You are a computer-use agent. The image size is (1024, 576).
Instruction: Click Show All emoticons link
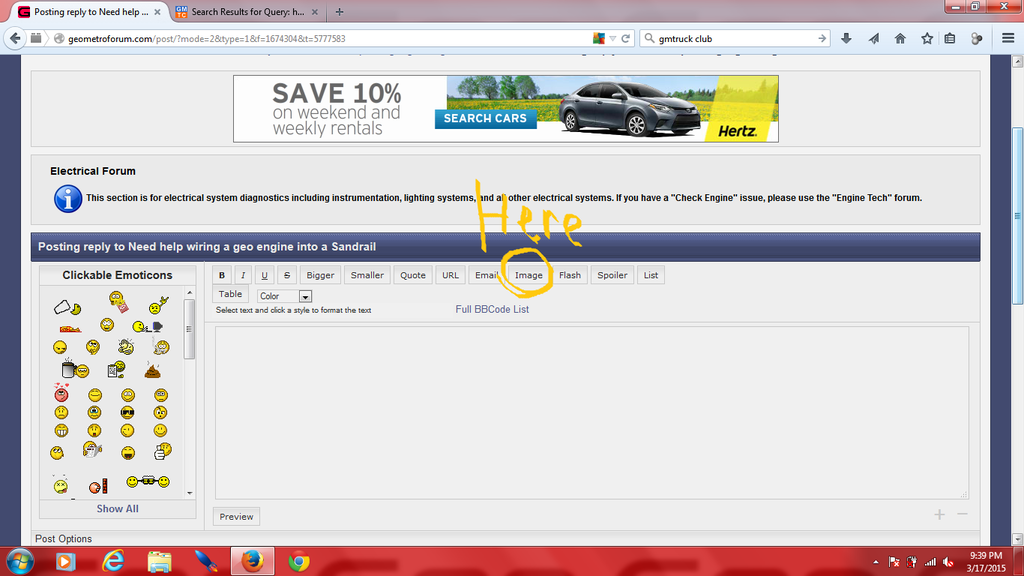[117, 509]
